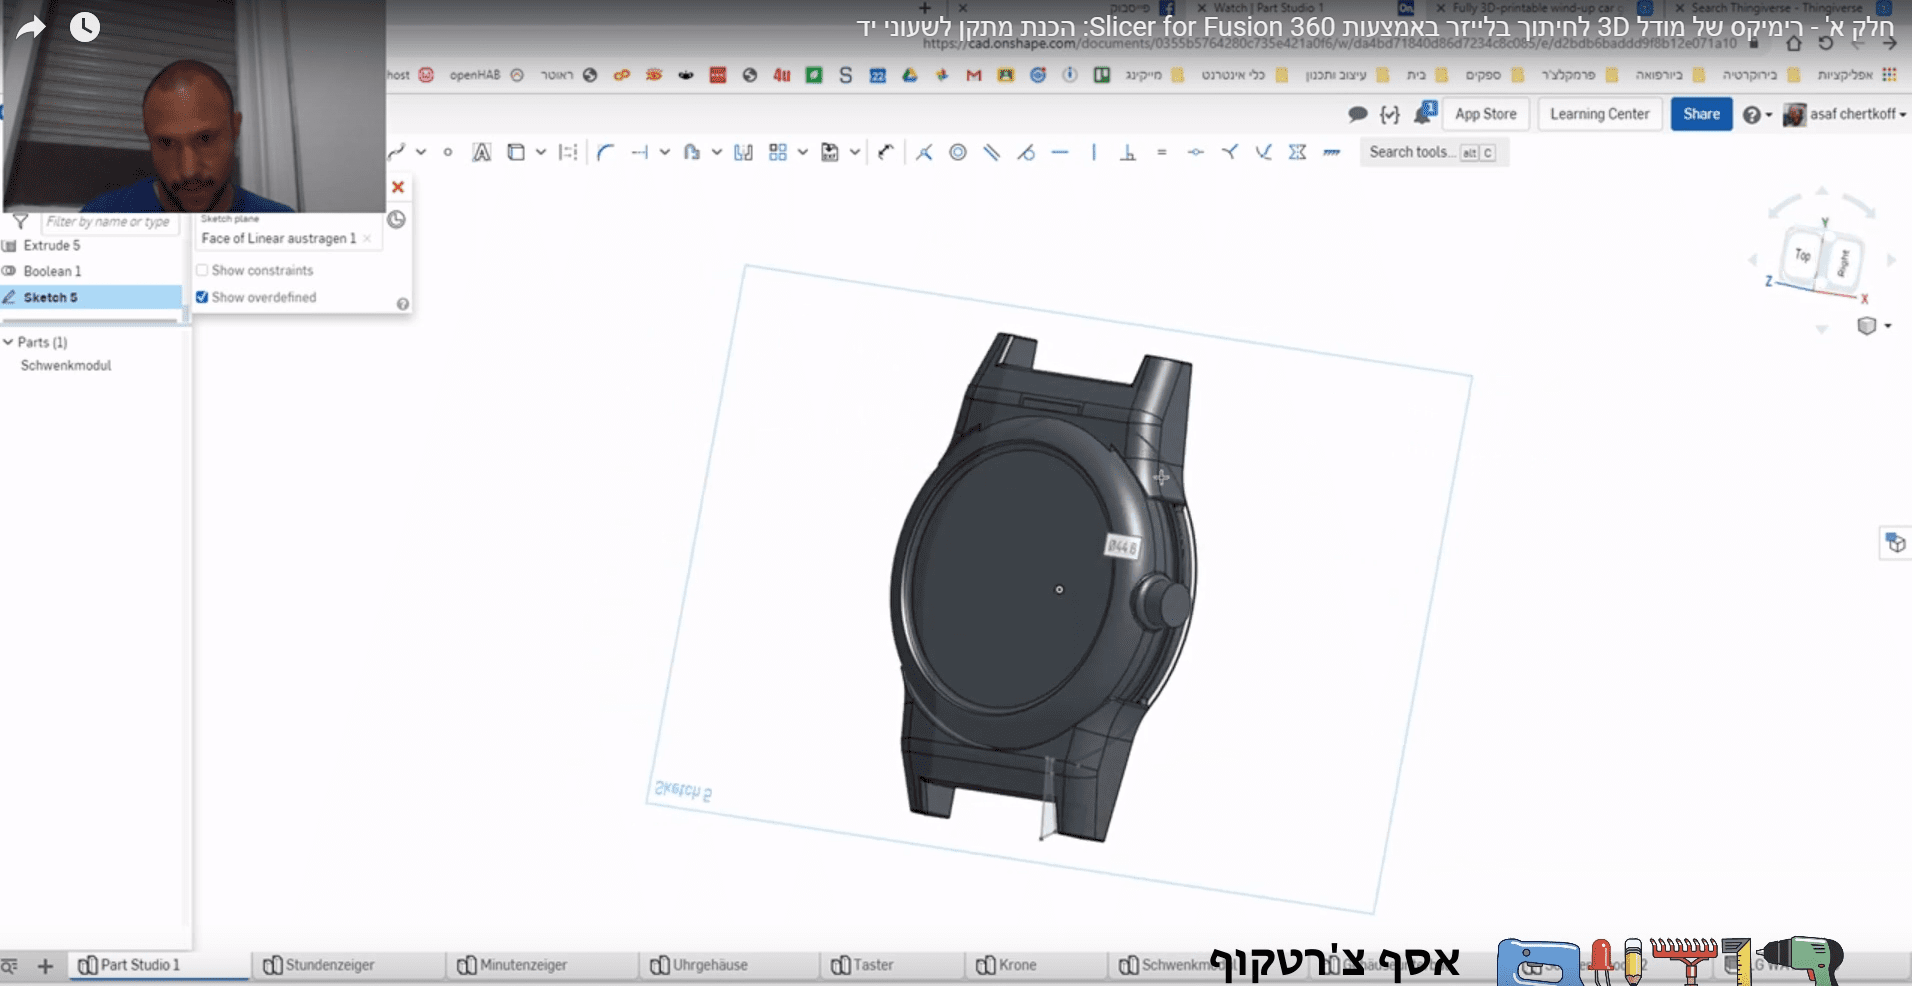Toggle the Construction geometry tool
Screen dimensions: 1912x986
(x=568, y=152)
